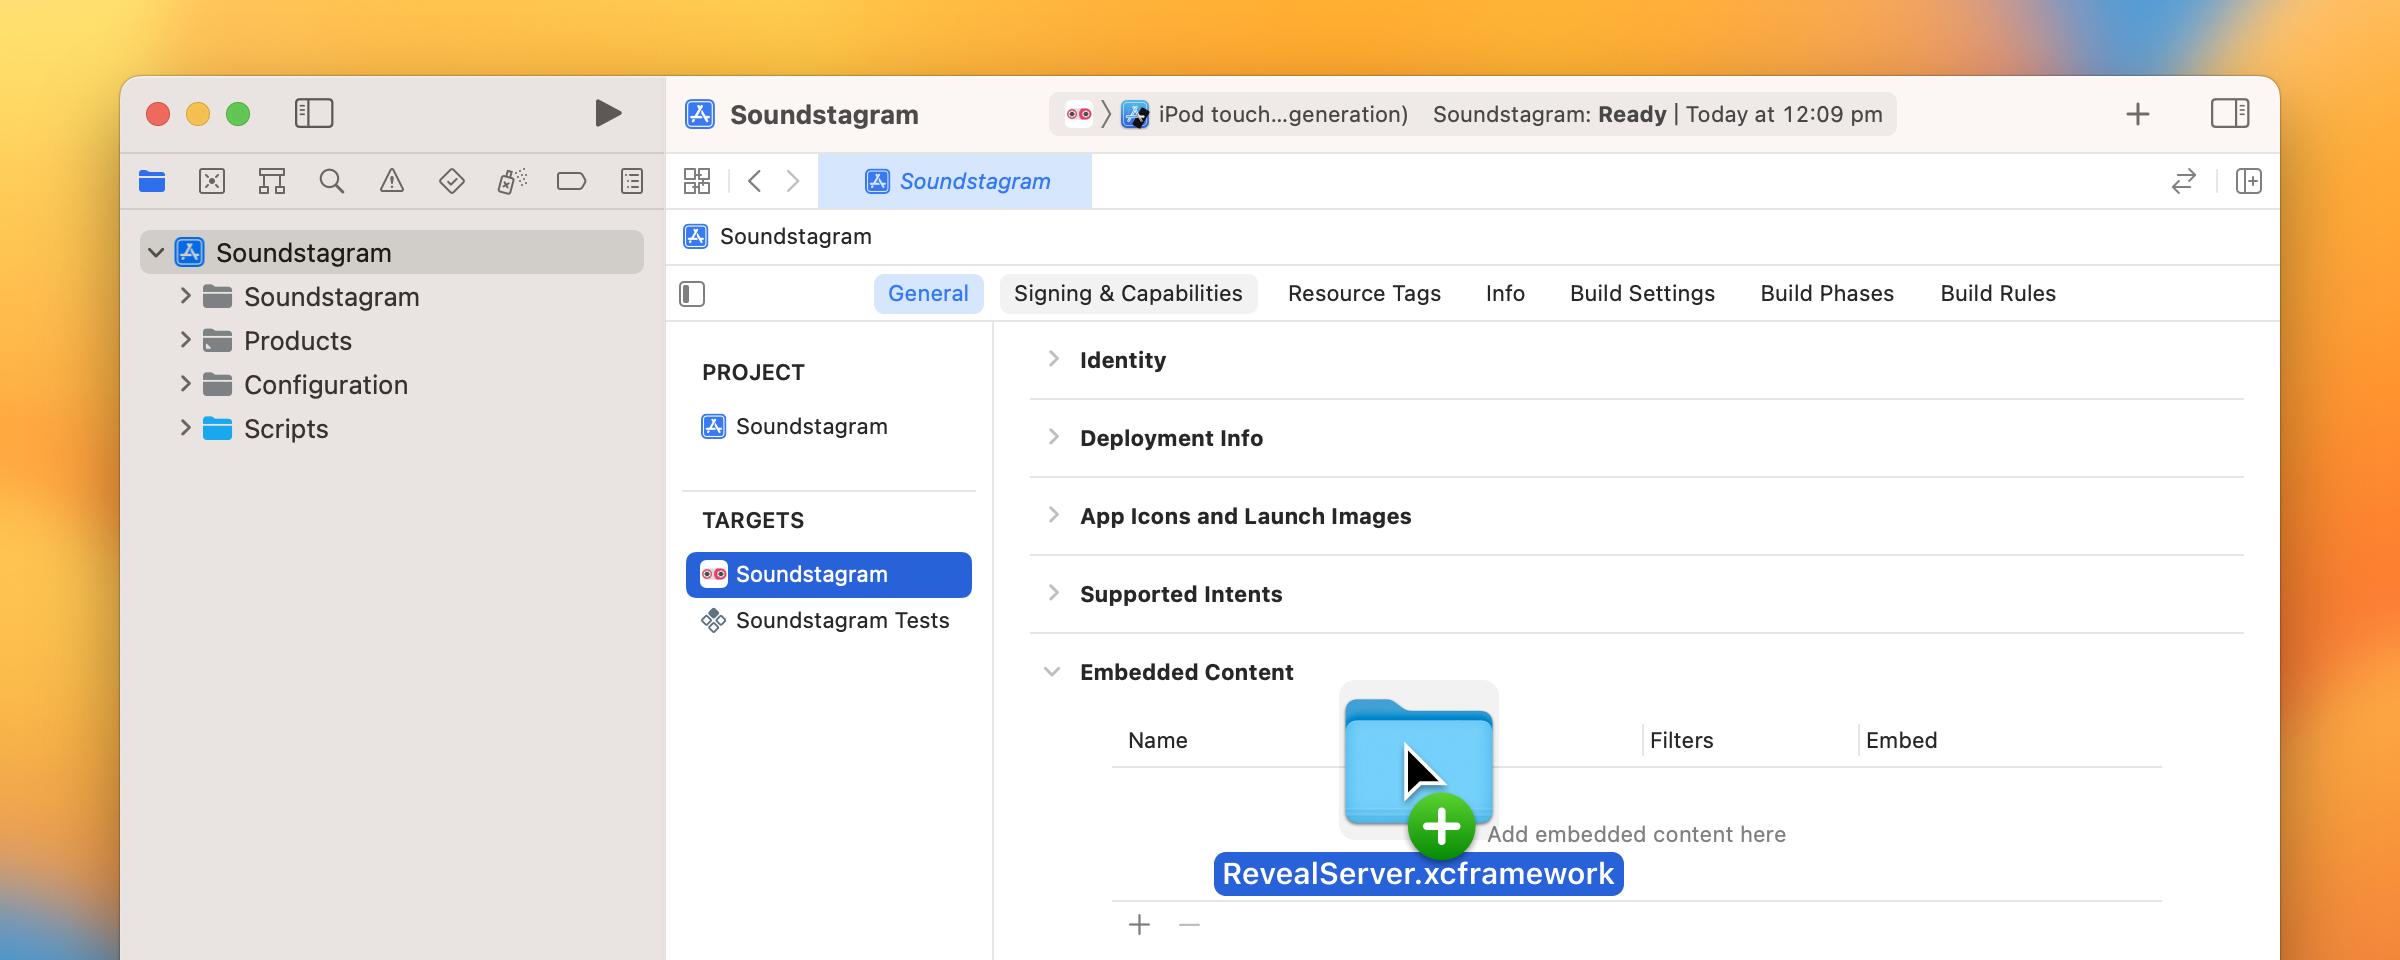Click the Library plus button in toolbar
The height and width of the screenshot is (960, 2400).
[x=2138, y=114]
